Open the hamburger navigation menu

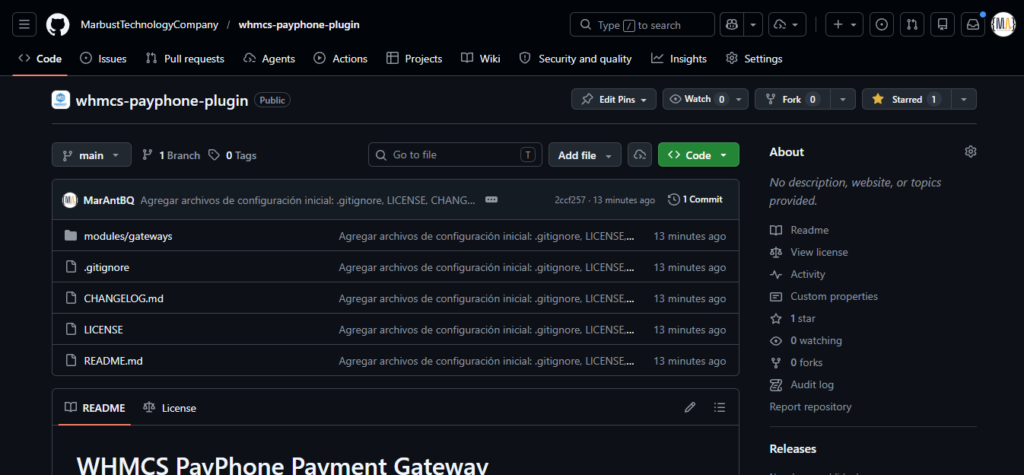pos(24,25)
